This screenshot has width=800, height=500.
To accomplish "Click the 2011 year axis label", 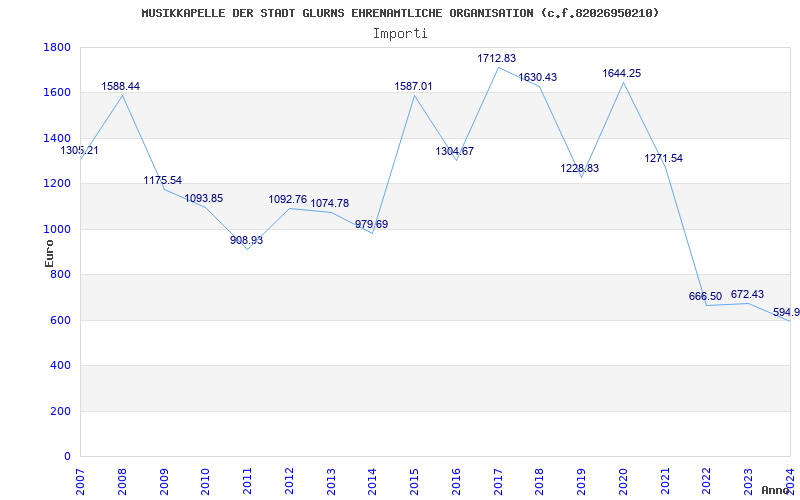I will pyautogui.click(x=247, y=479).
